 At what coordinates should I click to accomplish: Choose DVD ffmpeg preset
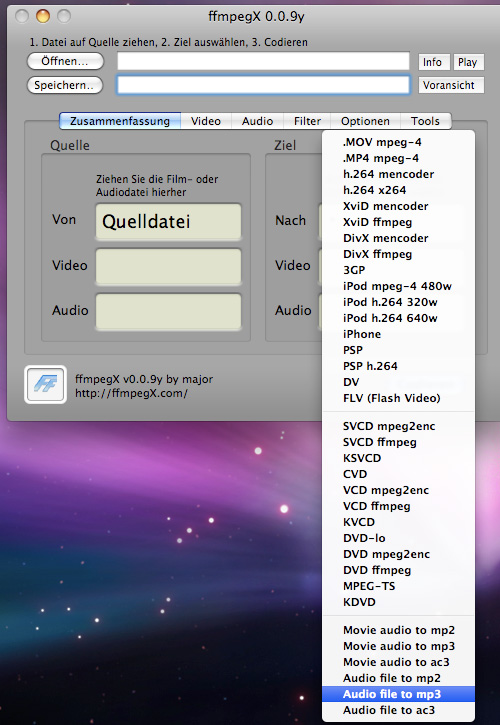click(x=398, y=570)
